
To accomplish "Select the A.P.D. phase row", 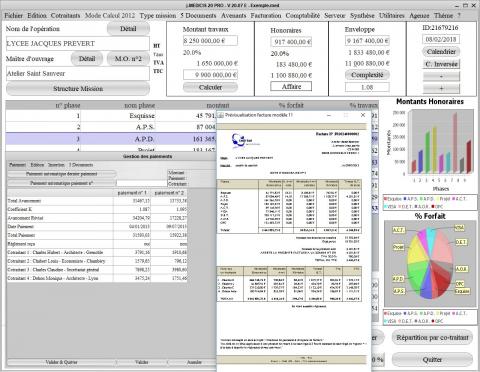I will coord(111,139).
